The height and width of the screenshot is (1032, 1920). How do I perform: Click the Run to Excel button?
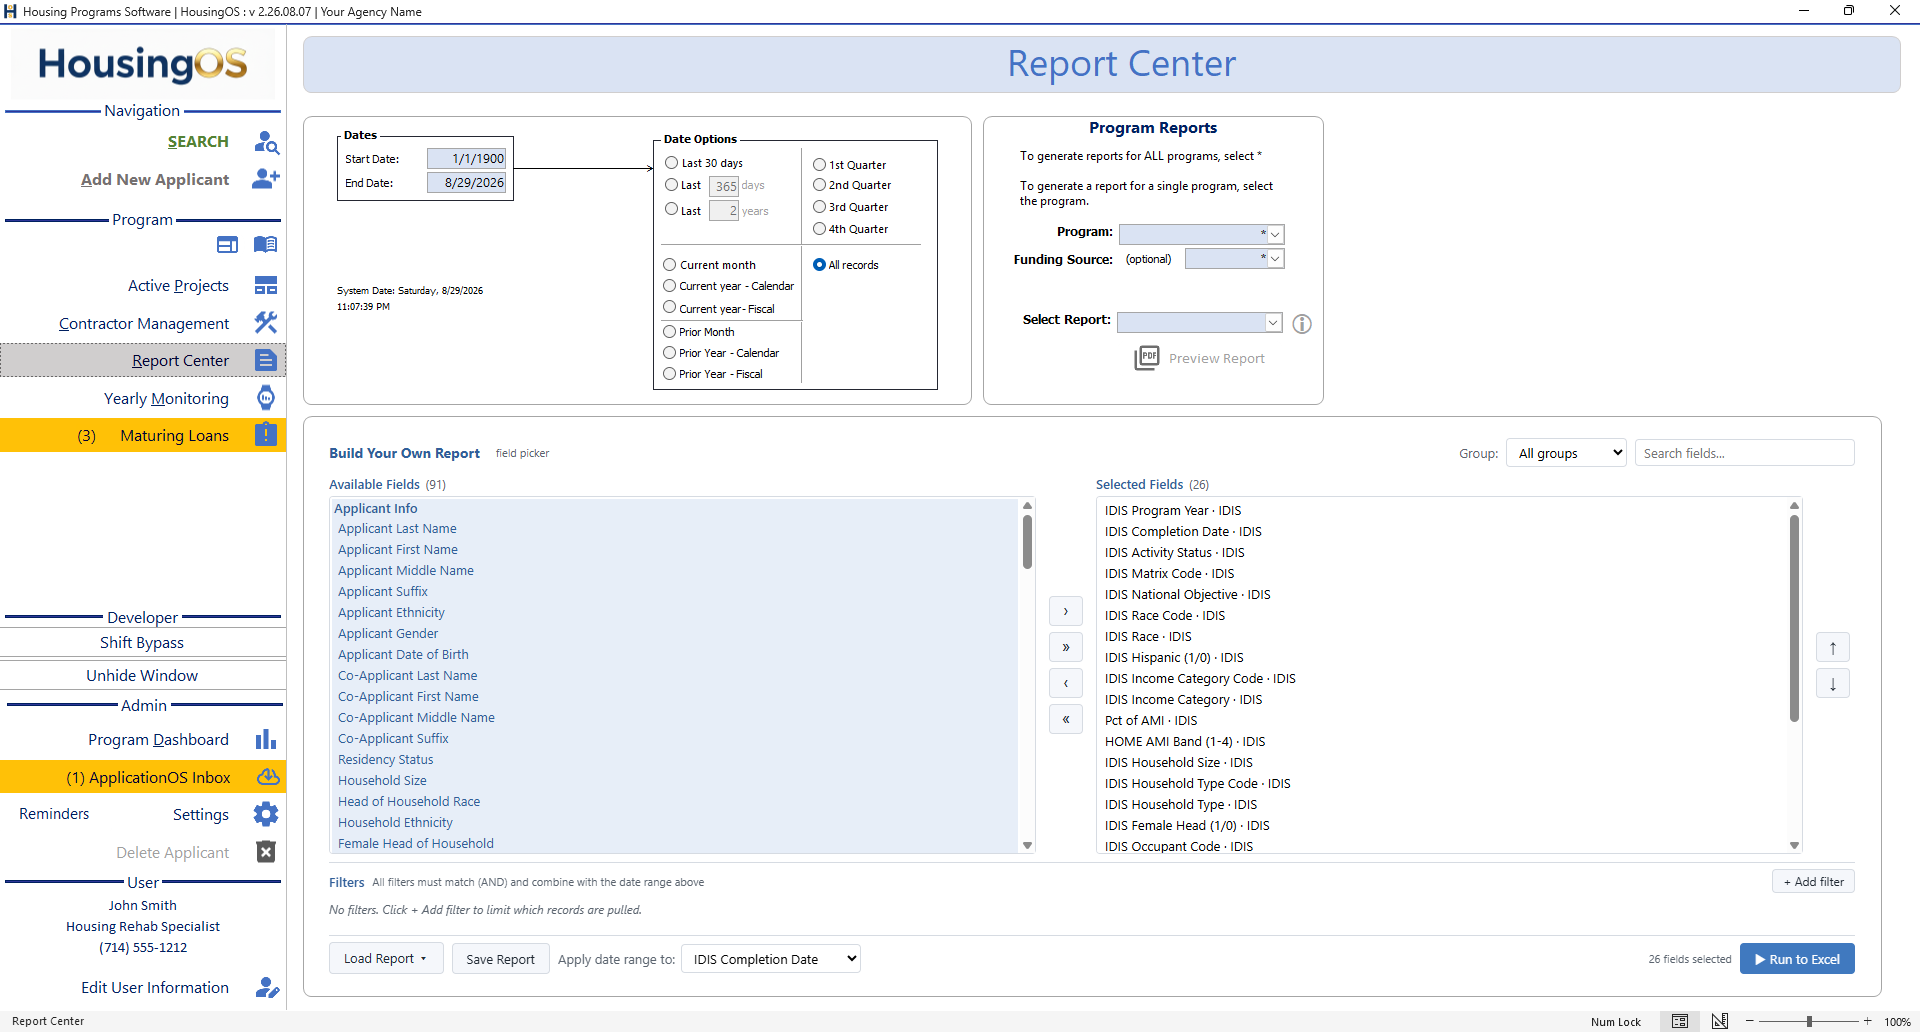point(1797,959)
